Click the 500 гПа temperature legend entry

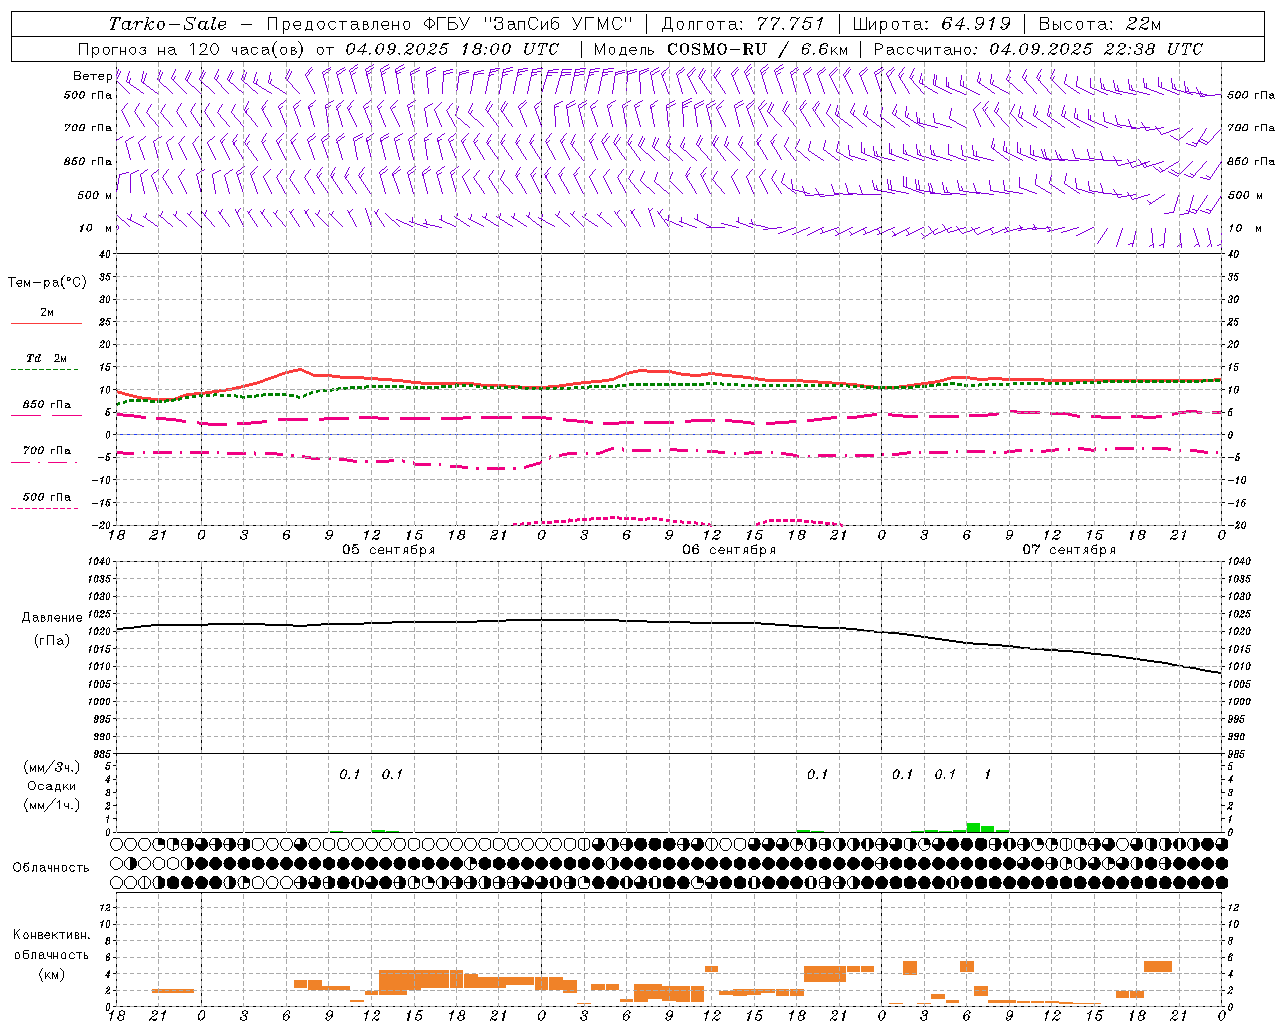pyautogui.click(x=47, y=497)
